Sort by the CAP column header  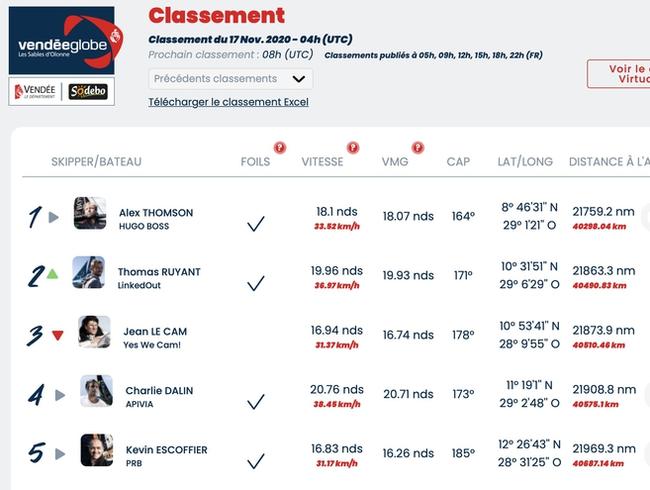[458, 162]
